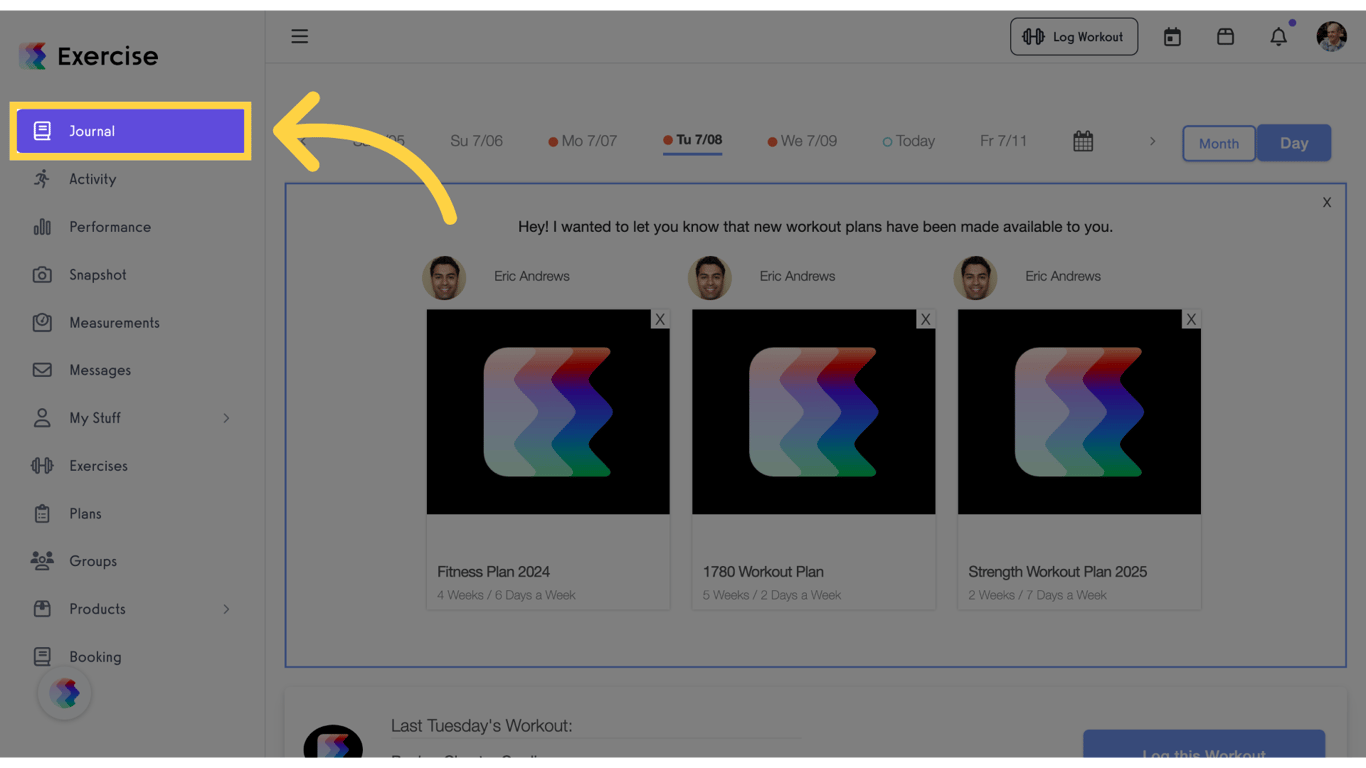
Task: Collapse the sidebar with the hamburger menu
Action: pyautogui.click(x=299, y=36)
